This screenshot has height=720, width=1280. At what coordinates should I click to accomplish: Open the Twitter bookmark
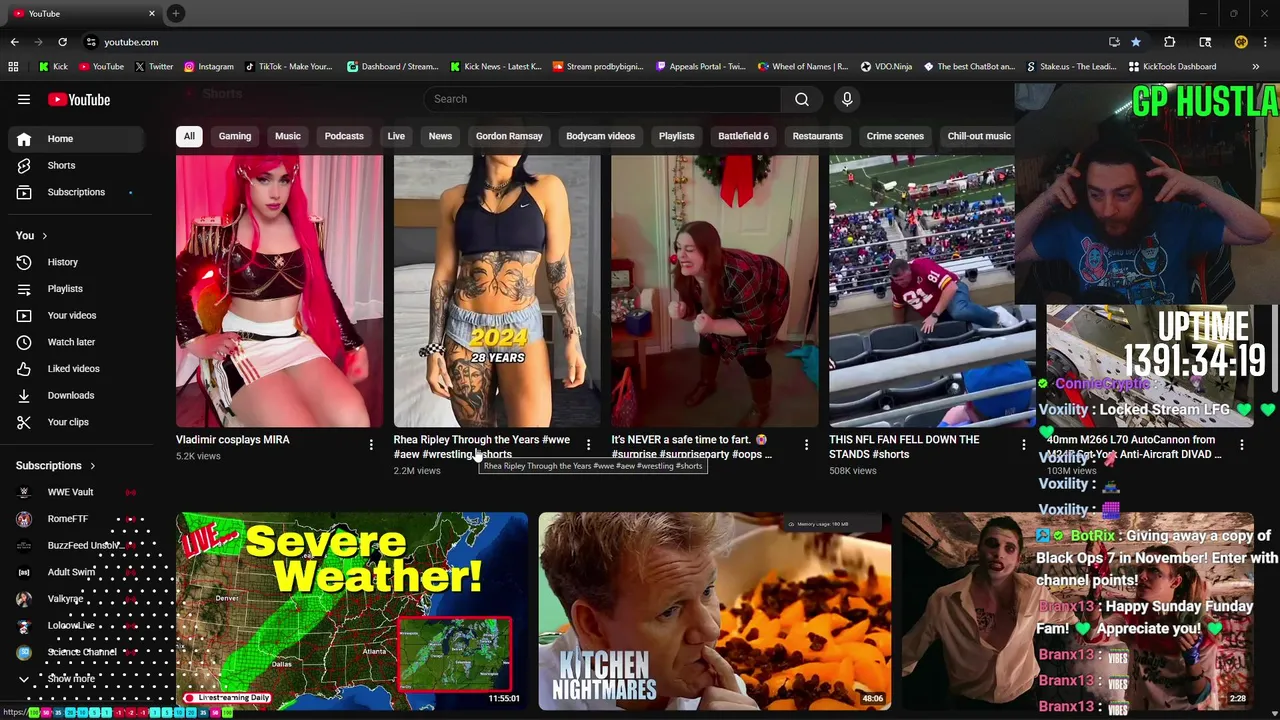click(x=153, y=67)
